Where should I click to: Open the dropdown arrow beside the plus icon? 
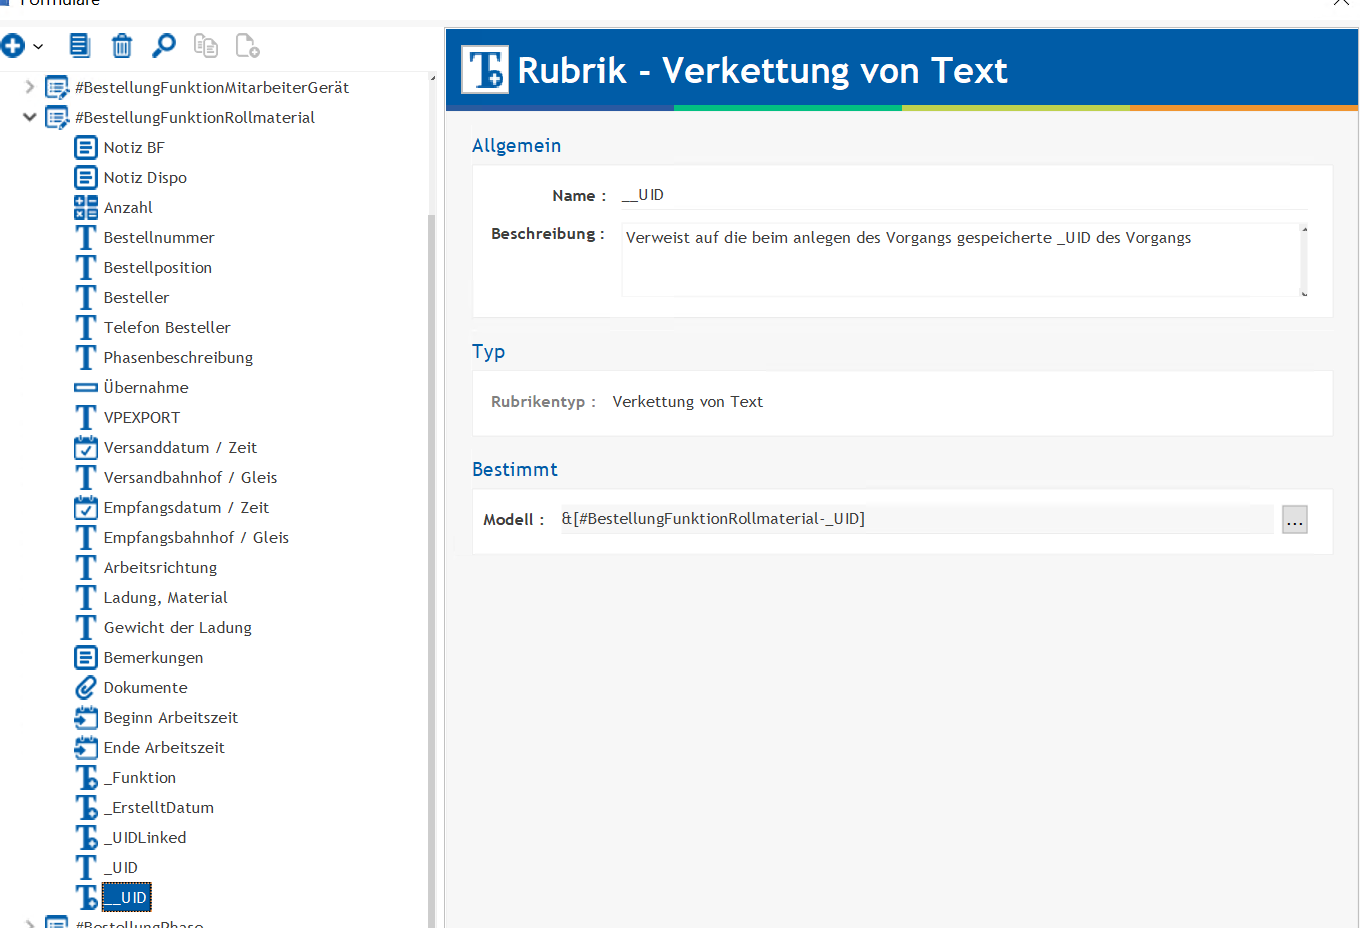[x=38, y=47]
